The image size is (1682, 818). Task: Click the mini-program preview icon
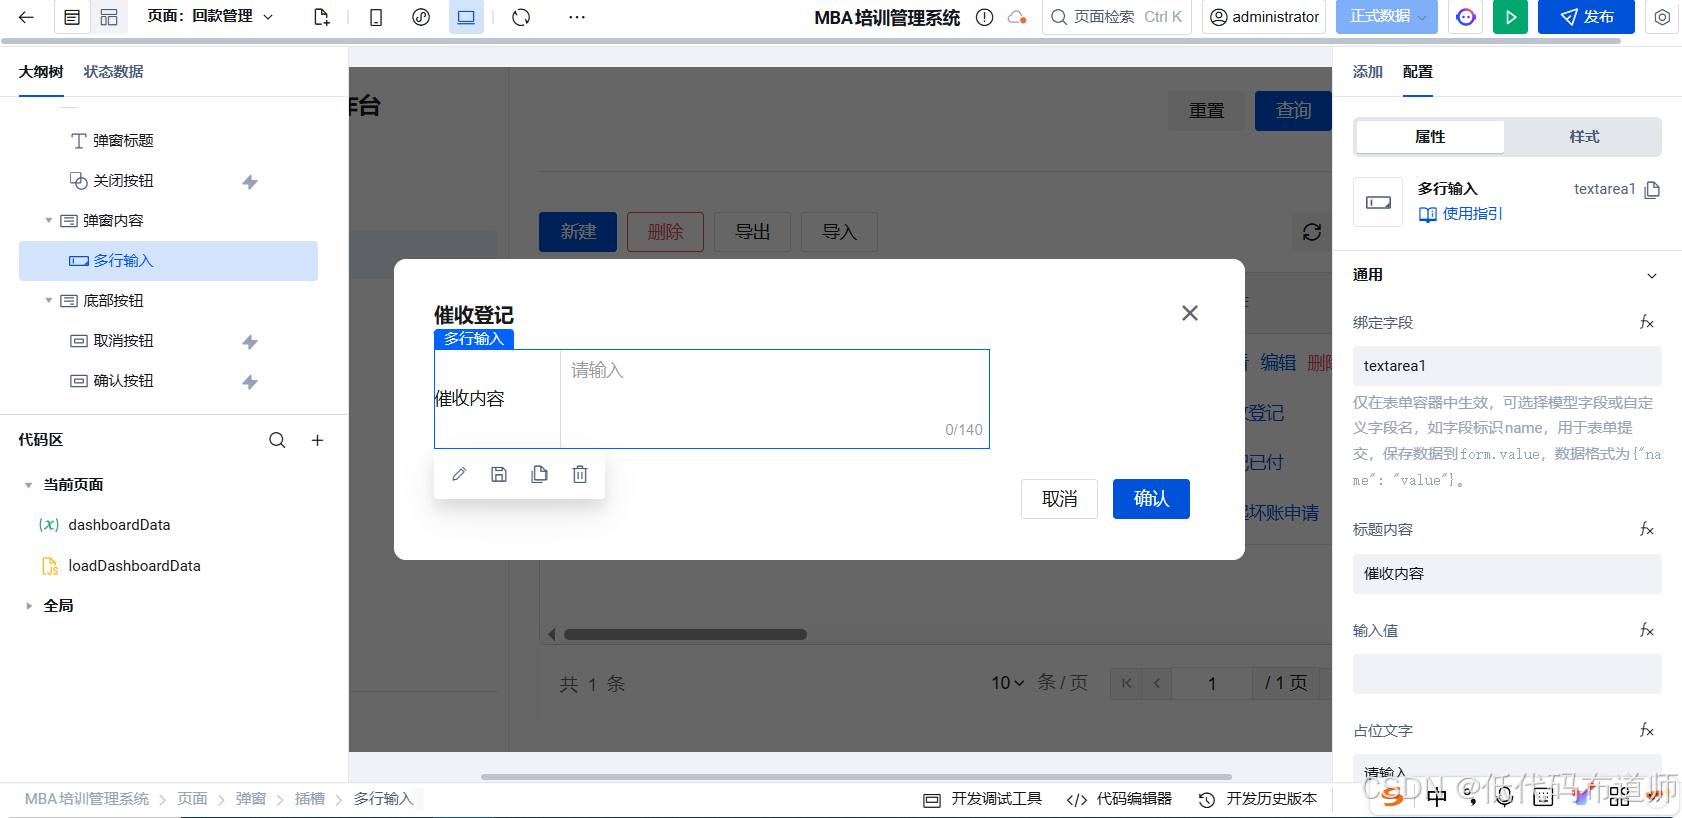click(x=421, y=17)
